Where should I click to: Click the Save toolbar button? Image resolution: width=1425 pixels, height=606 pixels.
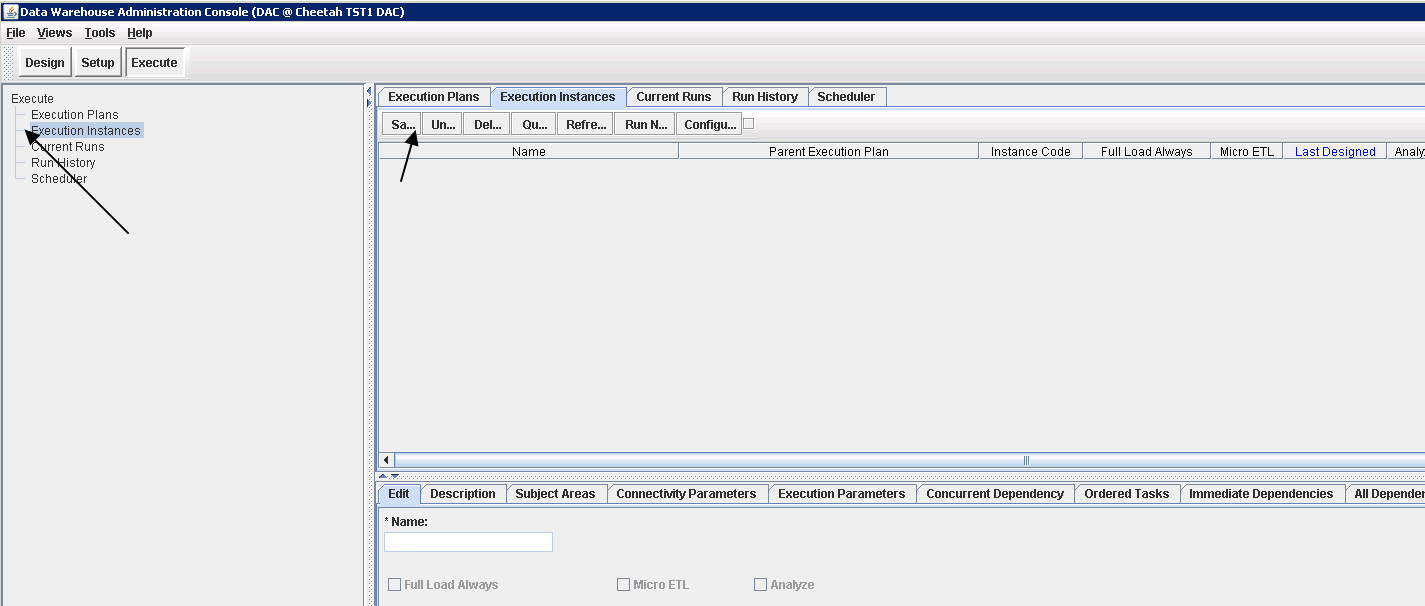(x=400, y=123)
